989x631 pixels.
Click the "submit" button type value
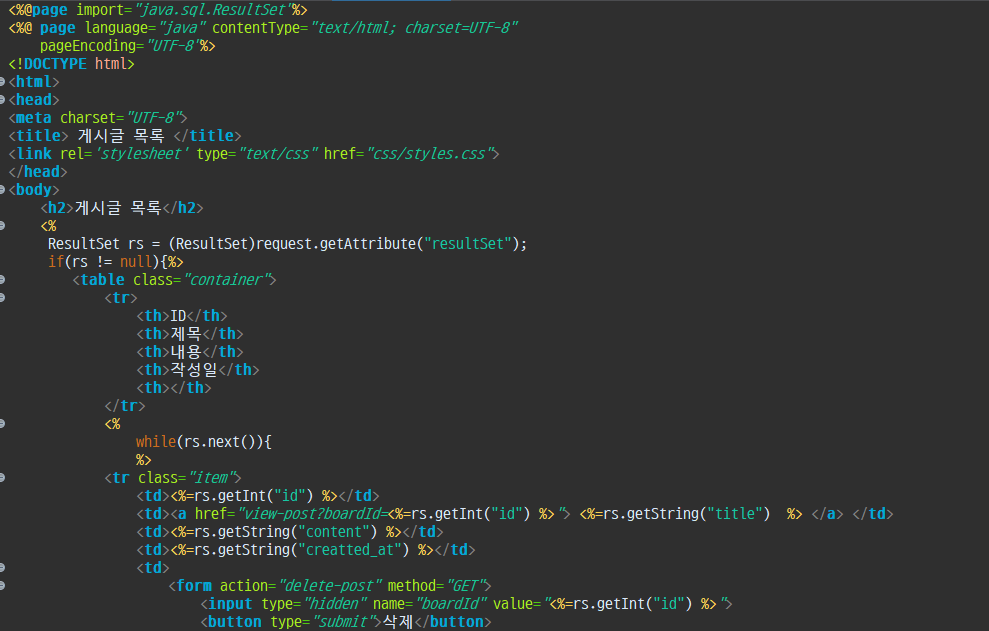tap(344, 622)
